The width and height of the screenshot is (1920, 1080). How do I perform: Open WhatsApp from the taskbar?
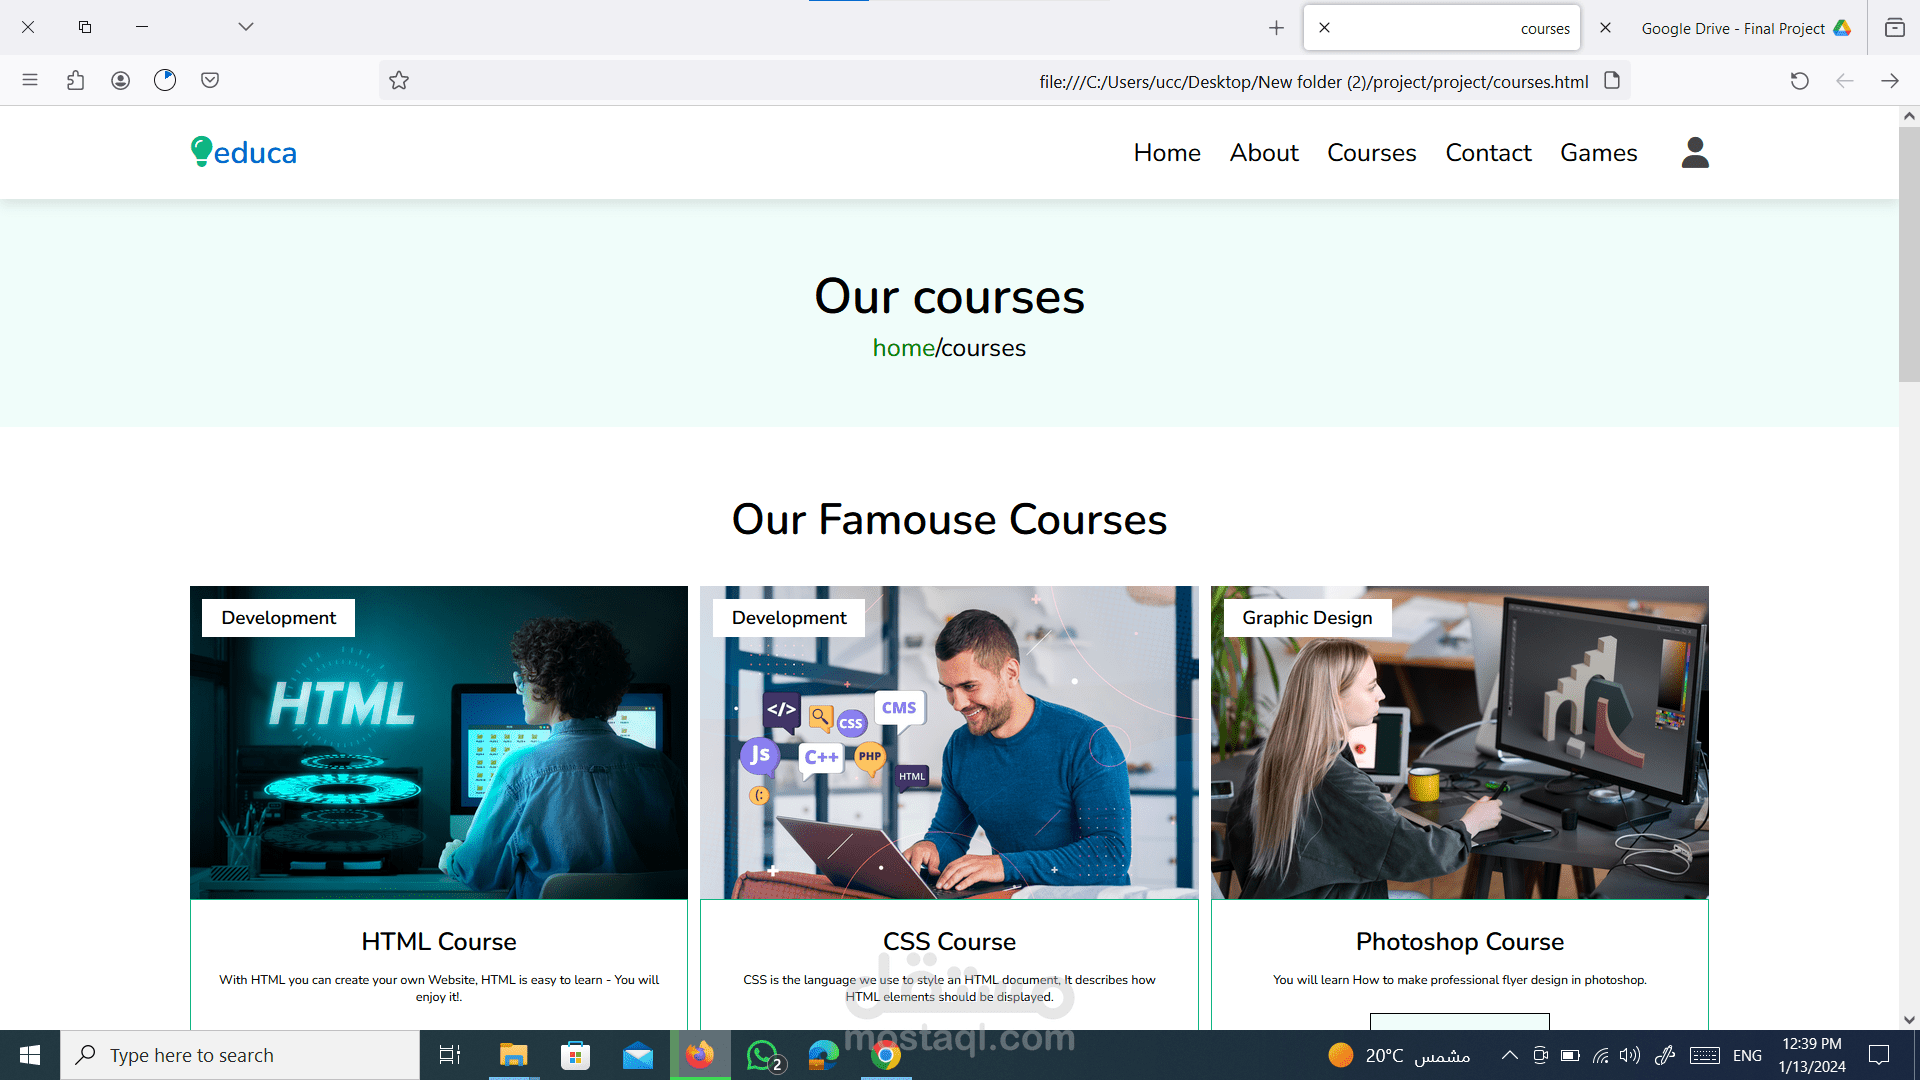pos(764,1055)
